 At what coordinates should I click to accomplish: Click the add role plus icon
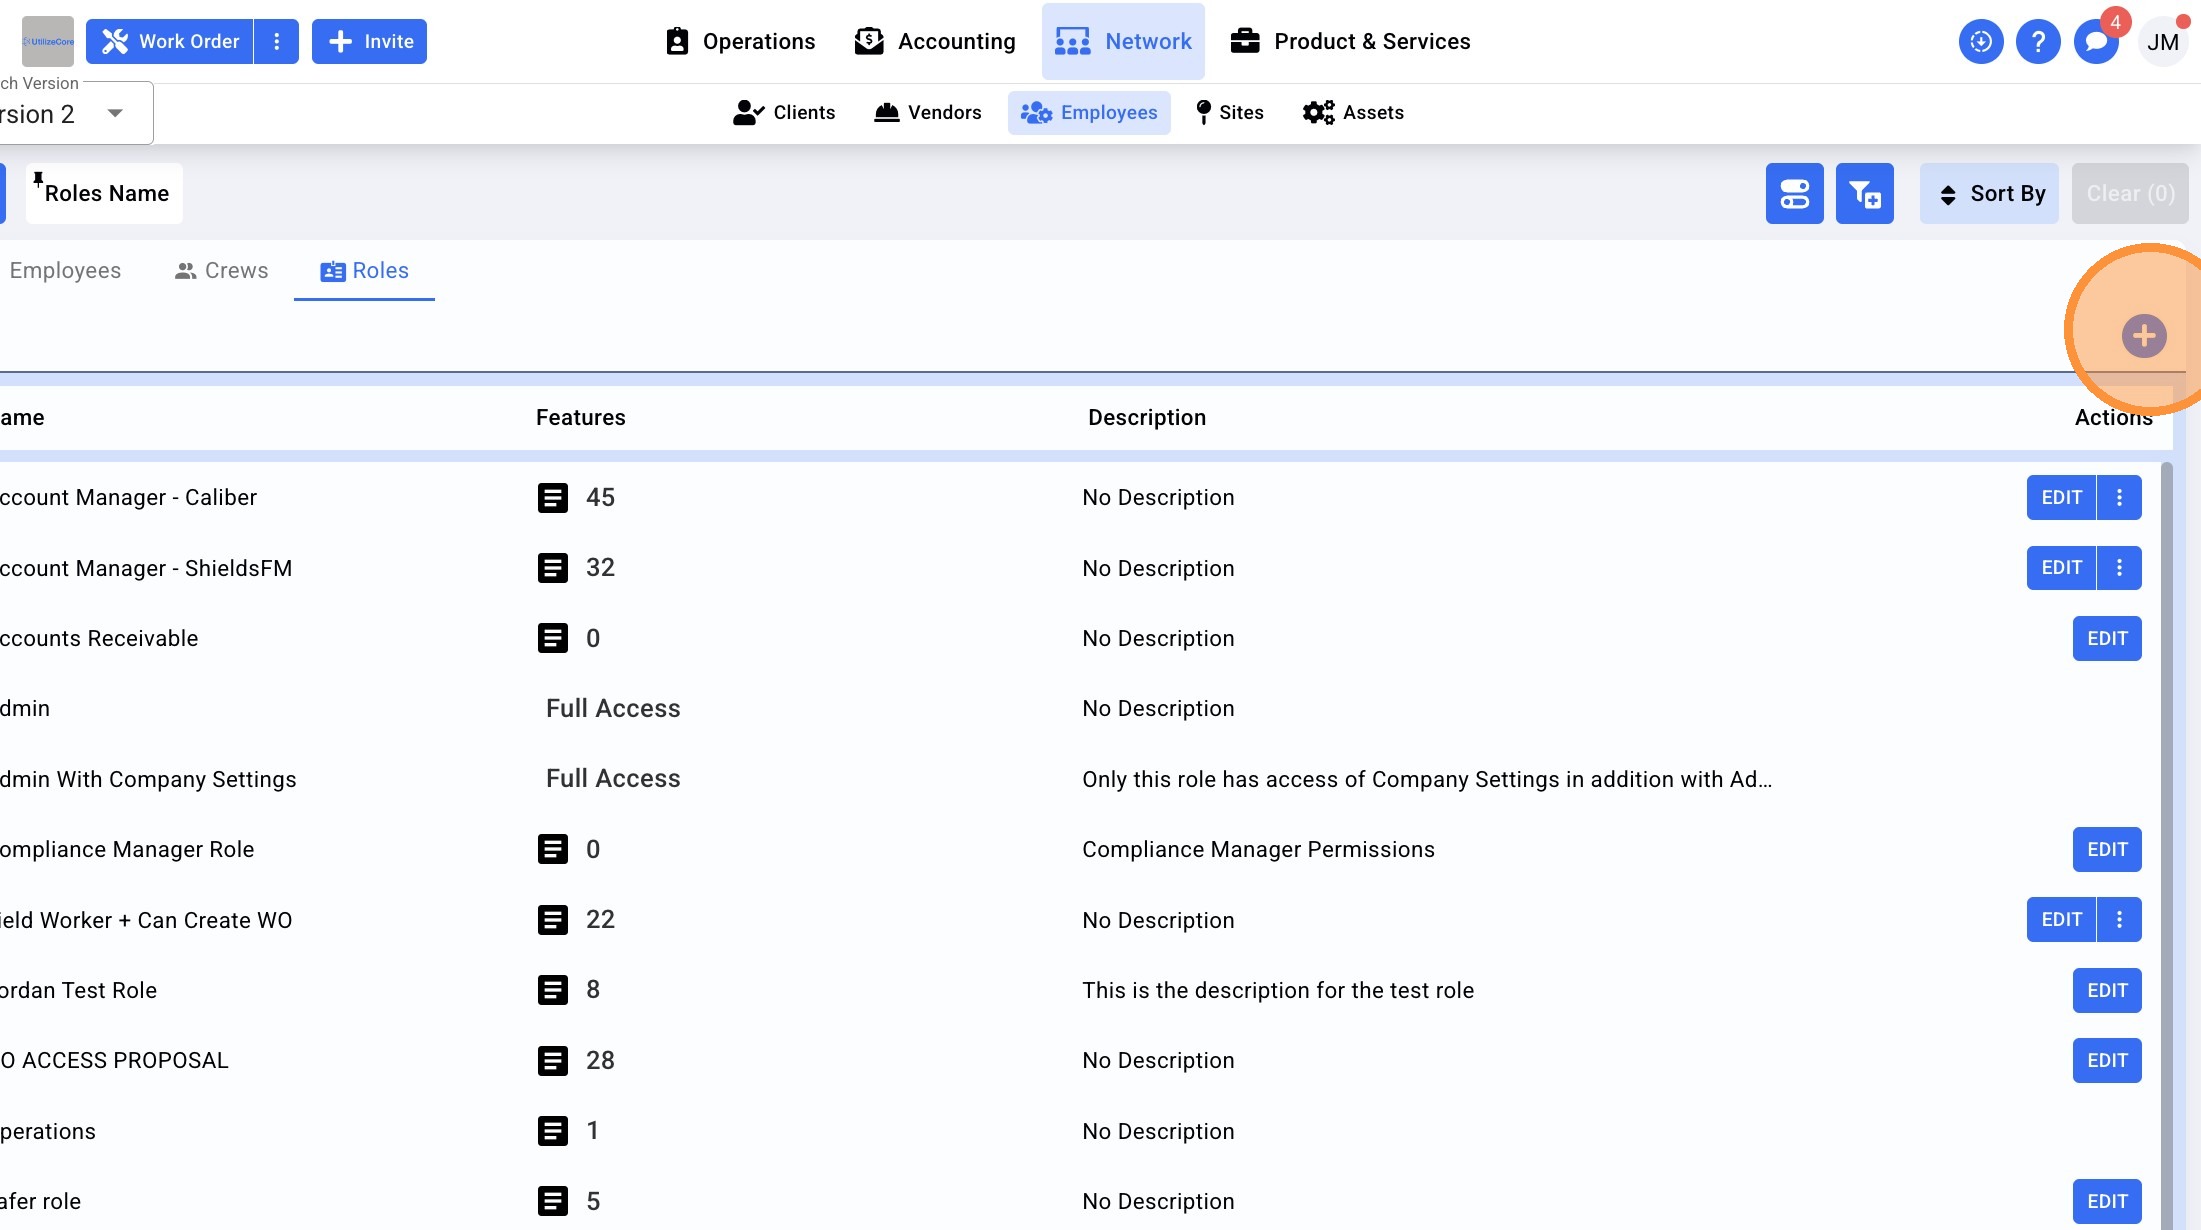[2143, 336]
